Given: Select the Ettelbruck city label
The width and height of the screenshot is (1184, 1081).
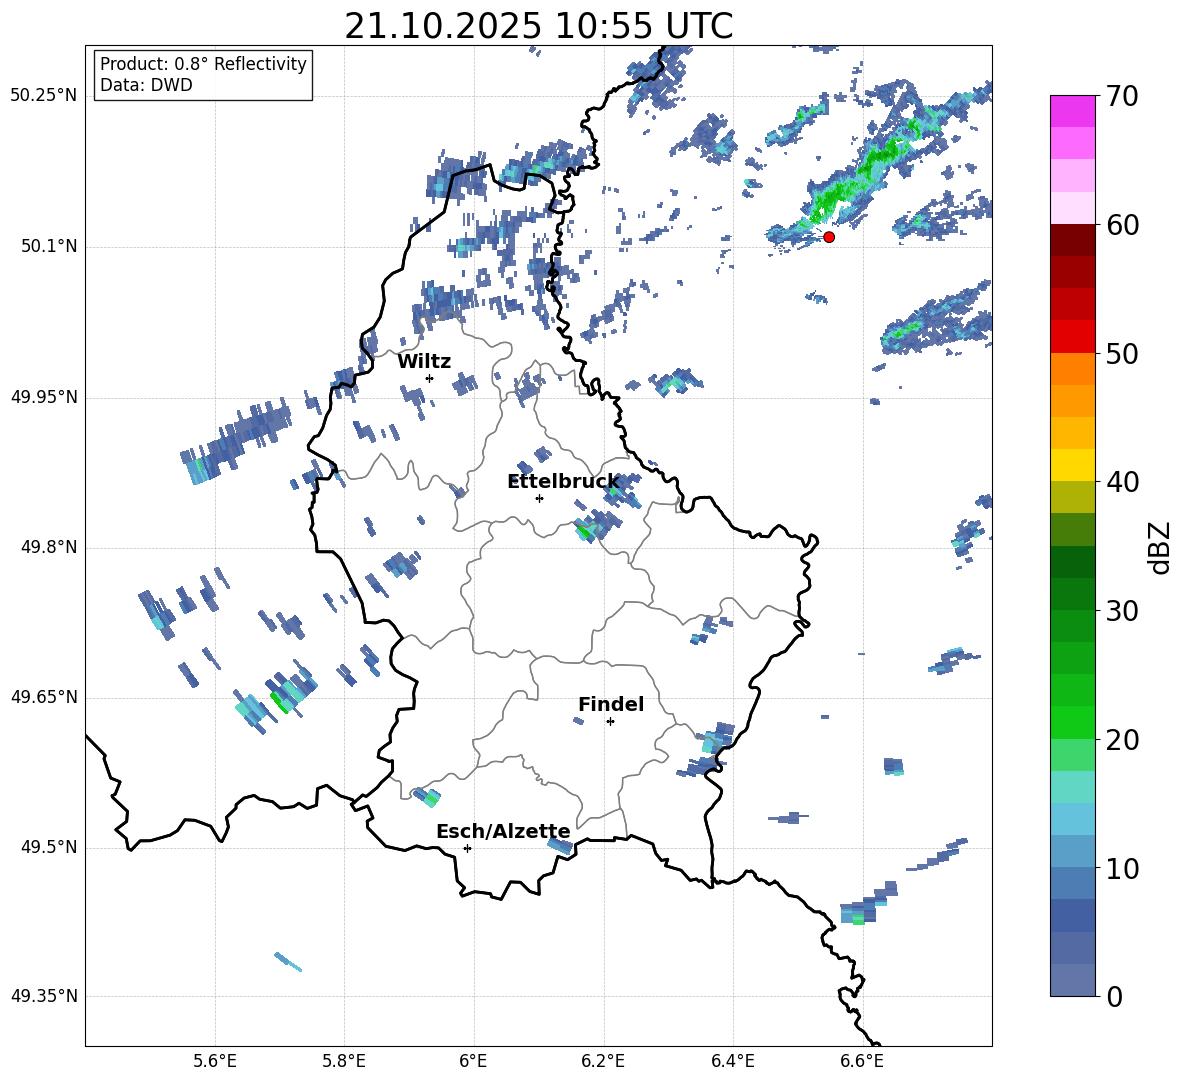Looking at the screenshot, I should pyautogui.click(x=563, y=481).
